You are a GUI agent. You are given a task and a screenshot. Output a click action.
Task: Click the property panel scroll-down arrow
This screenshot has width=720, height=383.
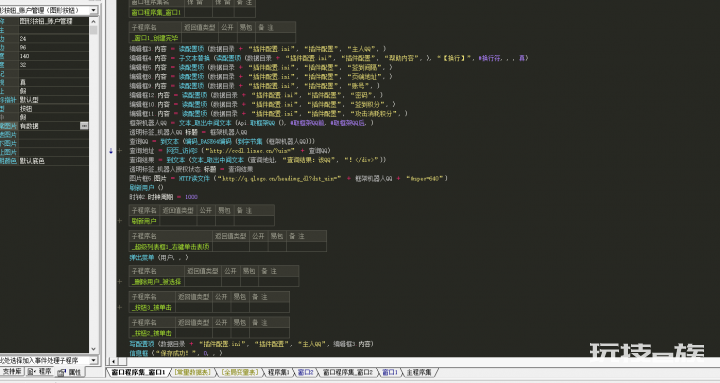pyautogui.click(x=94, y=349)
